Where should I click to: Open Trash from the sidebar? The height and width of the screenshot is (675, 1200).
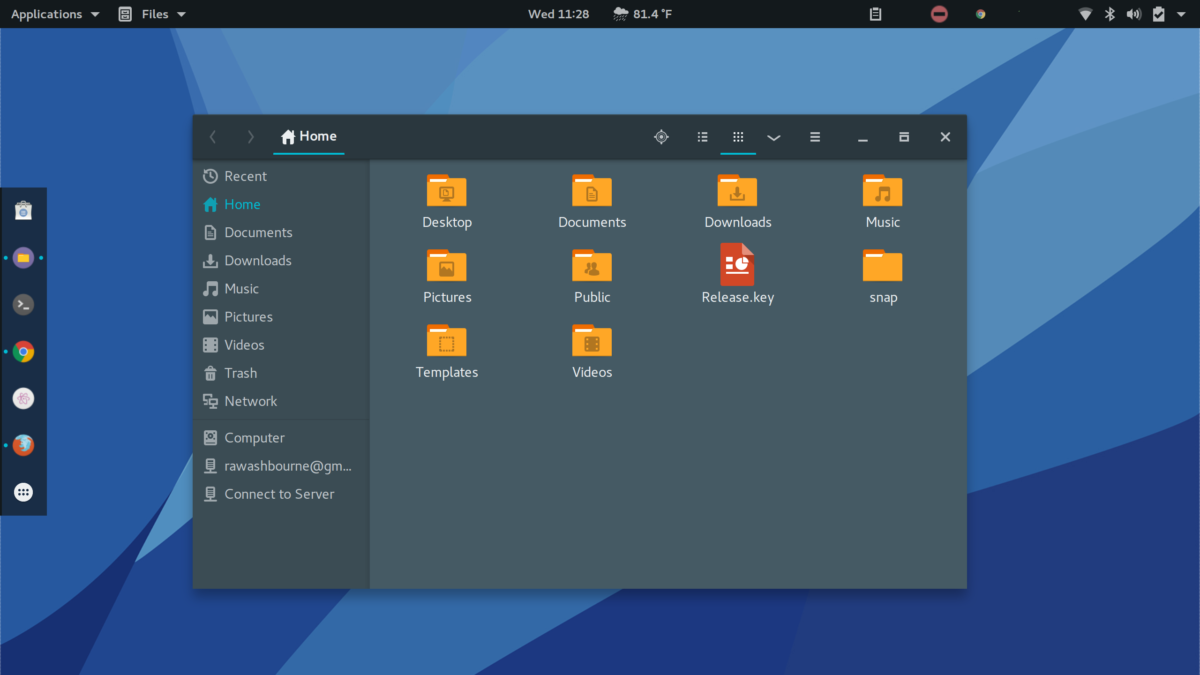281,373
